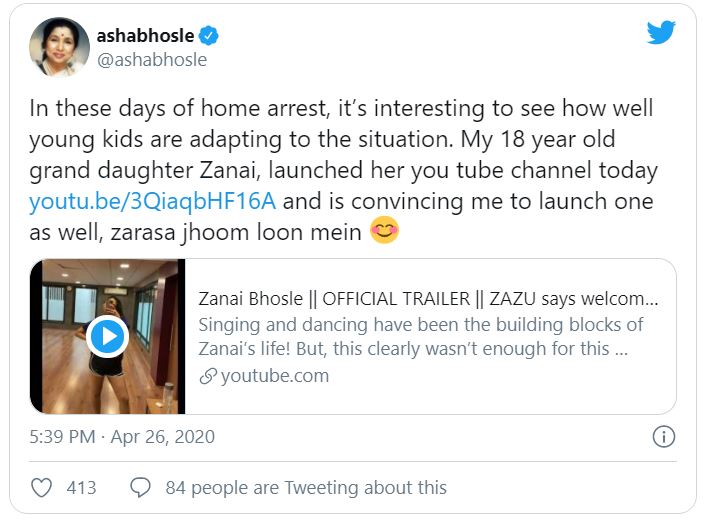The image size is (713, 522).
Task: Click the blue verified badge
Action: (208, 36)
